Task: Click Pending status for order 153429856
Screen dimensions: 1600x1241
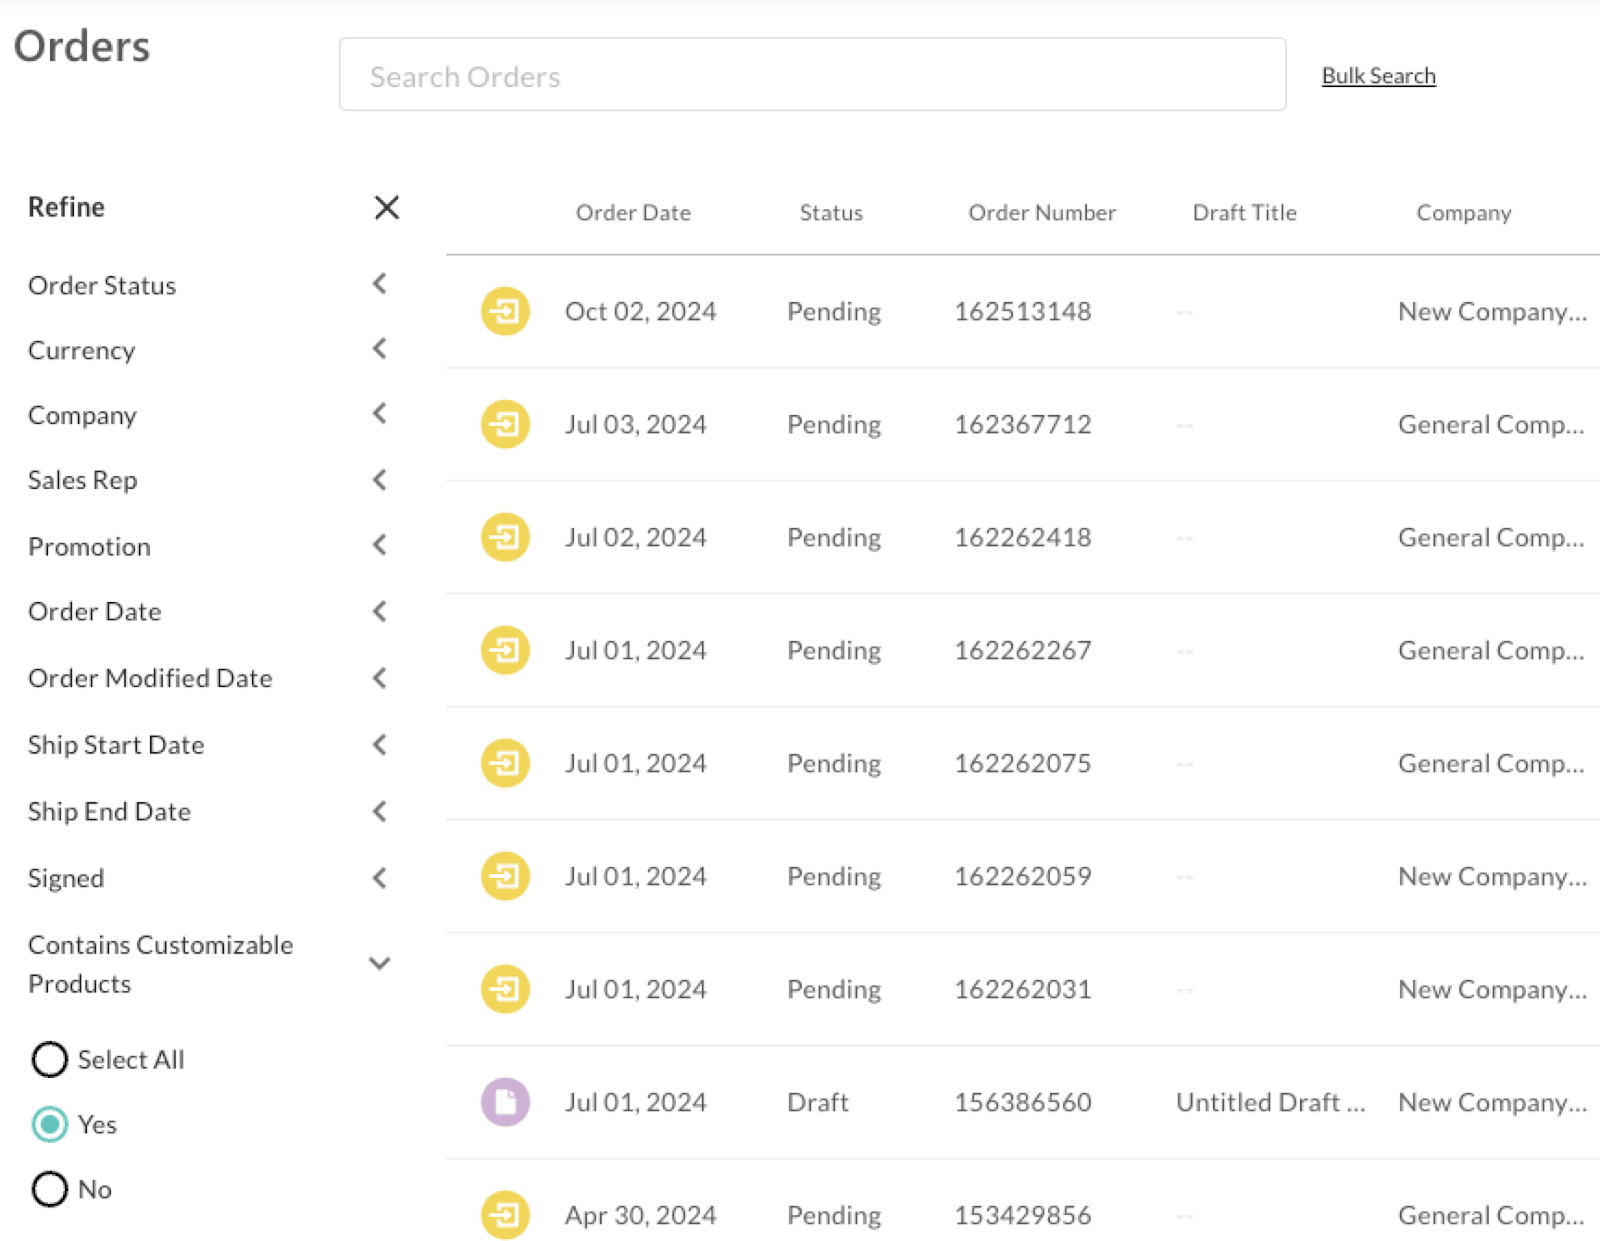Action: 834,1216
